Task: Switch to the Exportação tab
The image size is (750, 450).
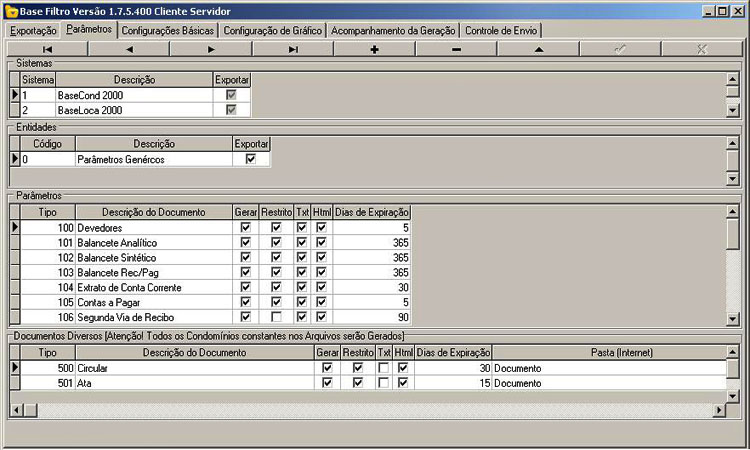Action: (x=33, y=31)
